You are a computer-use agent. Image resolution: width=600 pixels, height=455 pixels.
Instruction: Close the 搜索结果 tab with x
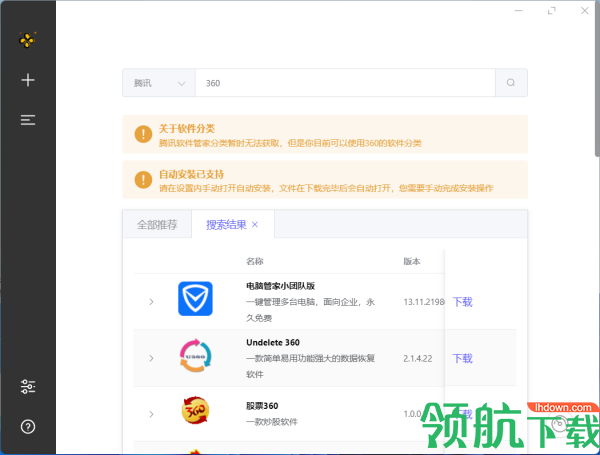(255, 225)
